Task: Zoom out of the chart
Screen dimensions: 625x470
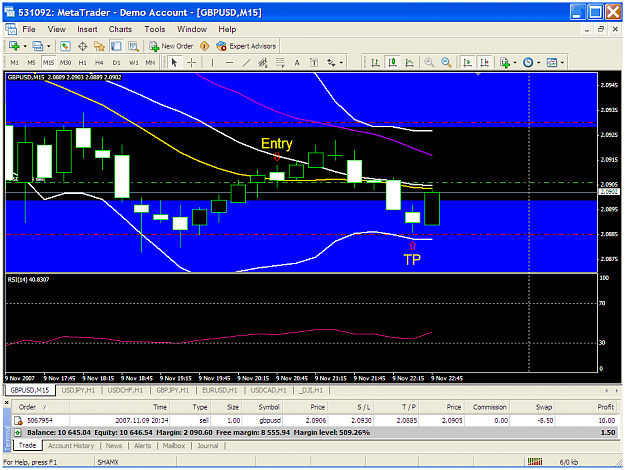Action: point(446,63)
